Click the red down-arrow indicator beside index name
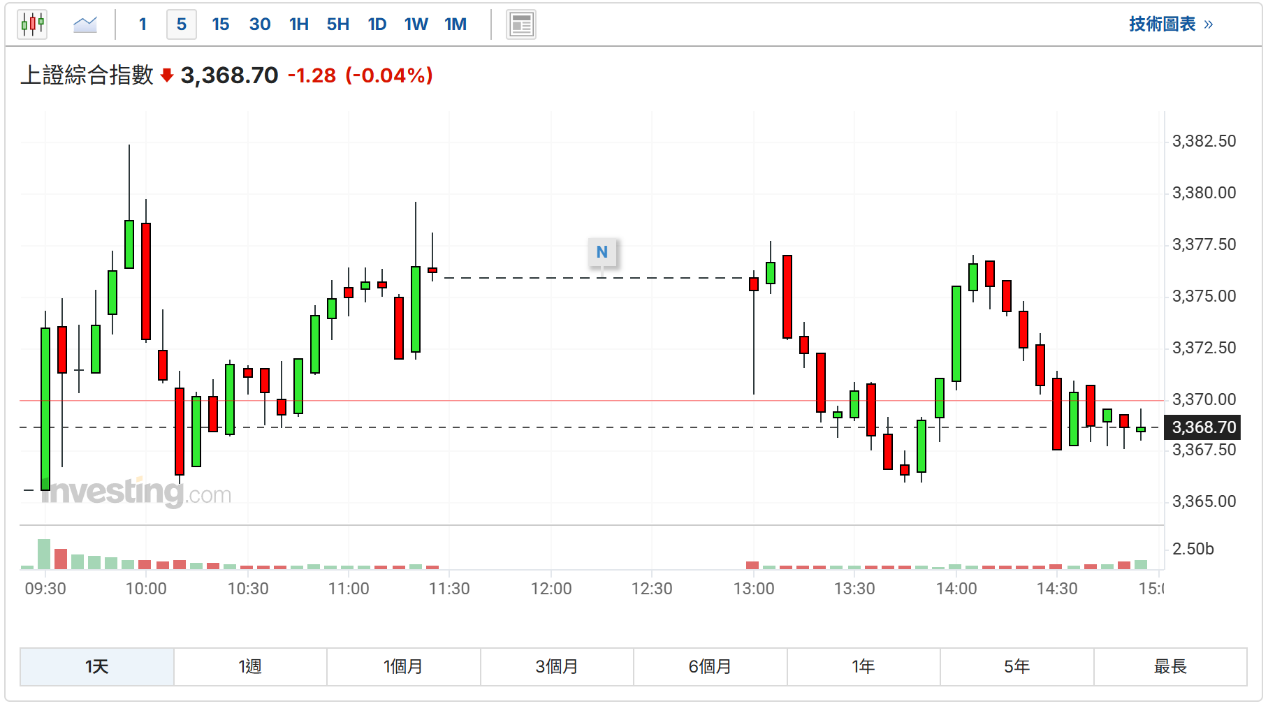This screenshot has width=1268, height=706. (166, 75)
